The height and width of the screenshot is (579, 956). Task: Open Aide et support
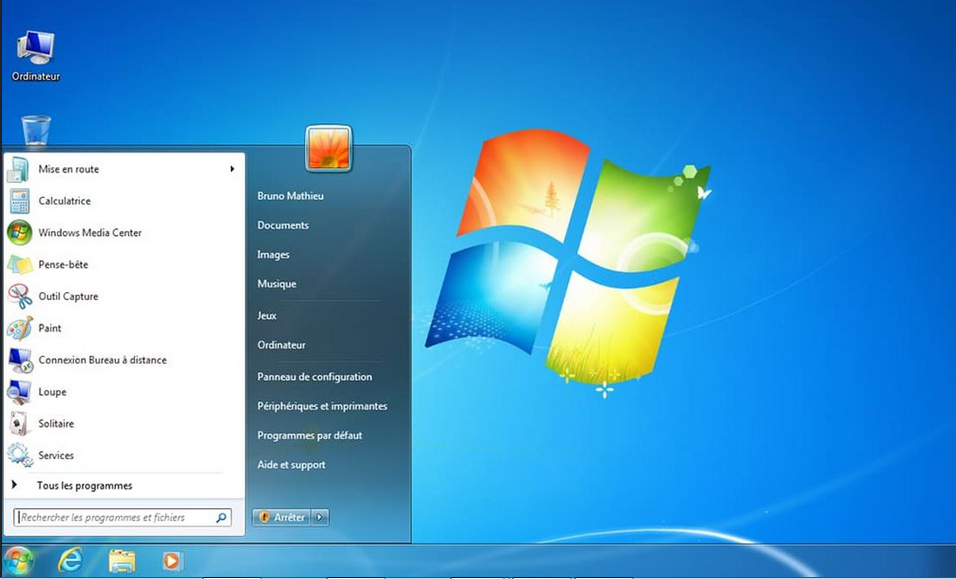point(291,464)
